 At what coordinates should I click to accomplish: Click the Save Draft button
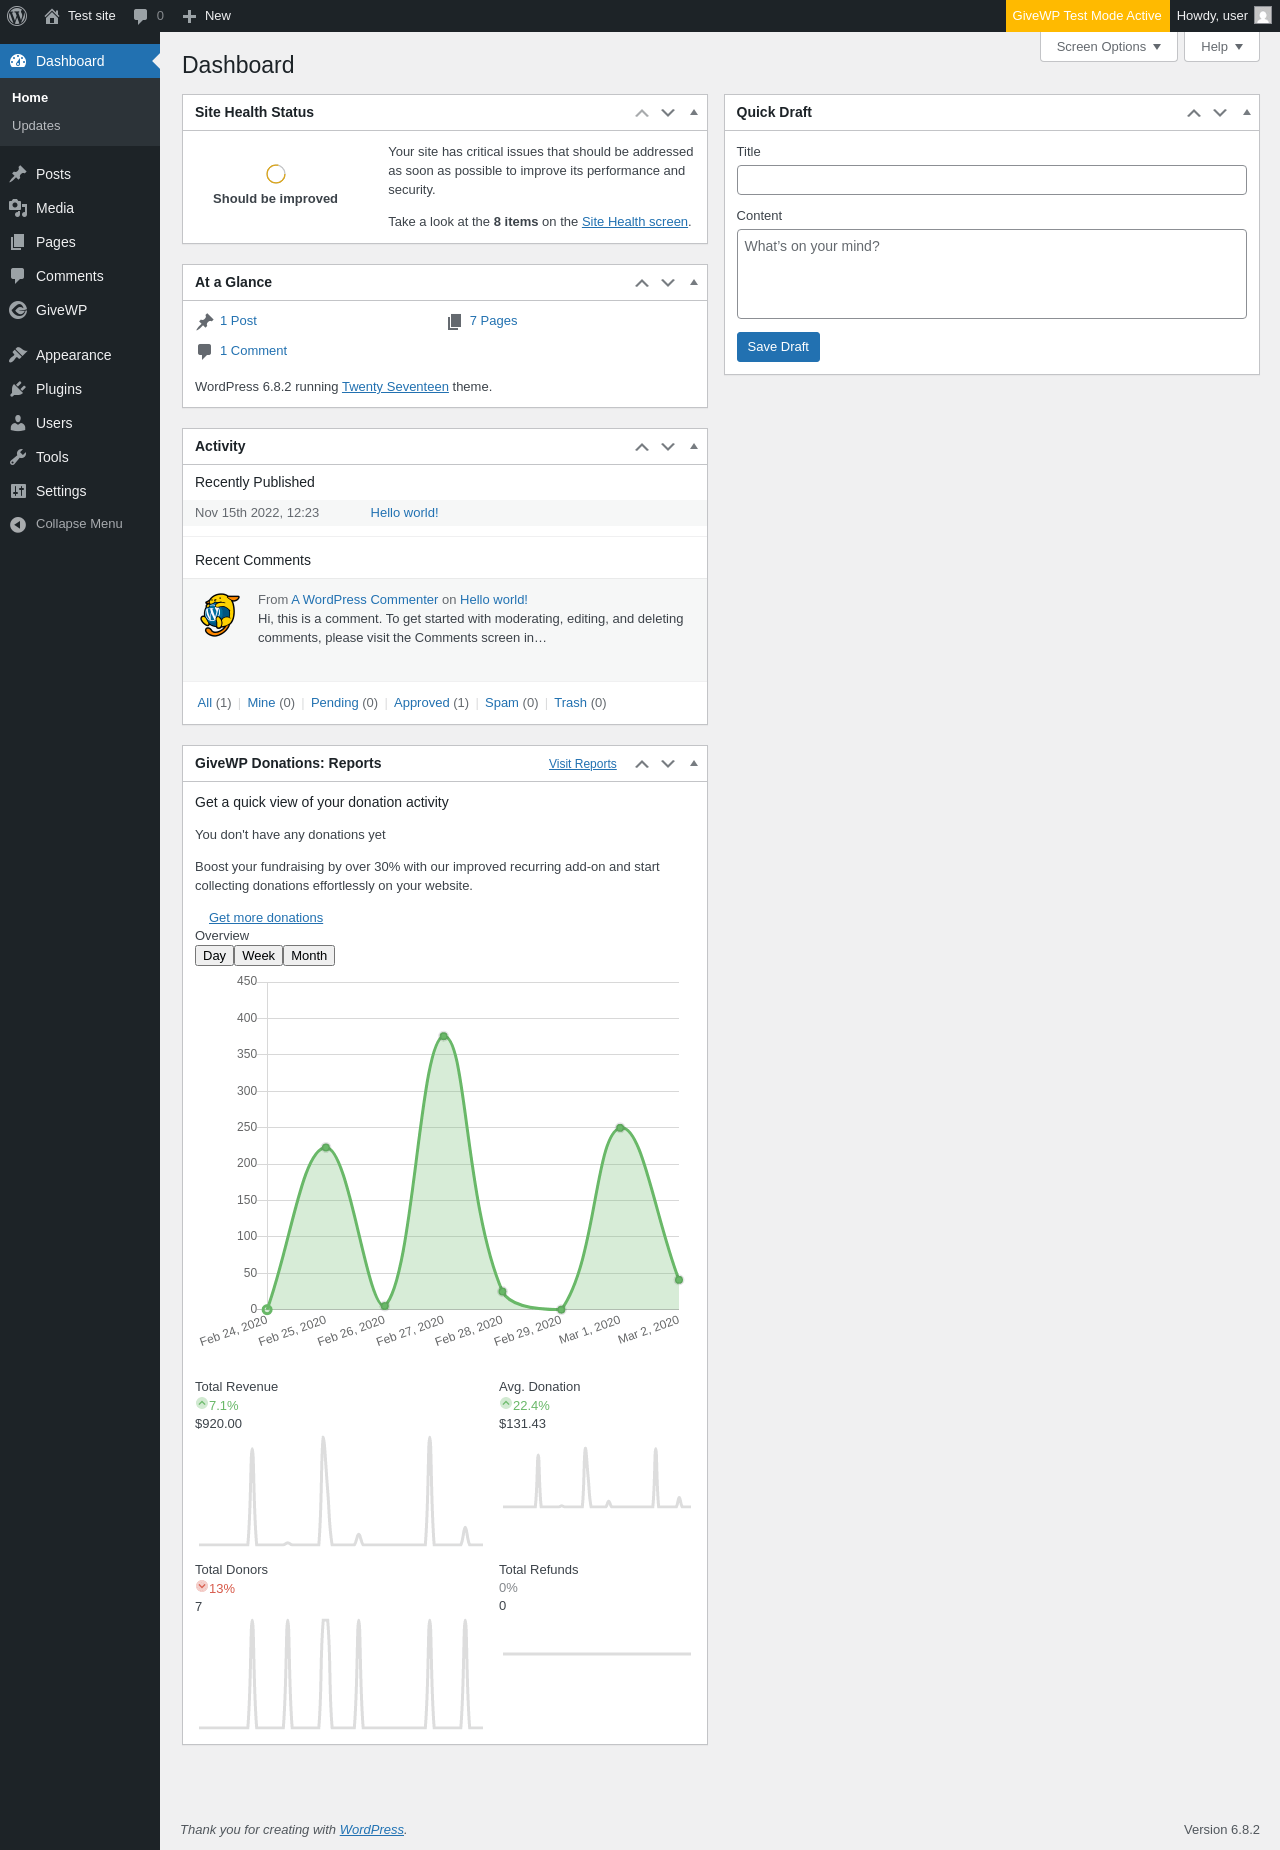778,347
